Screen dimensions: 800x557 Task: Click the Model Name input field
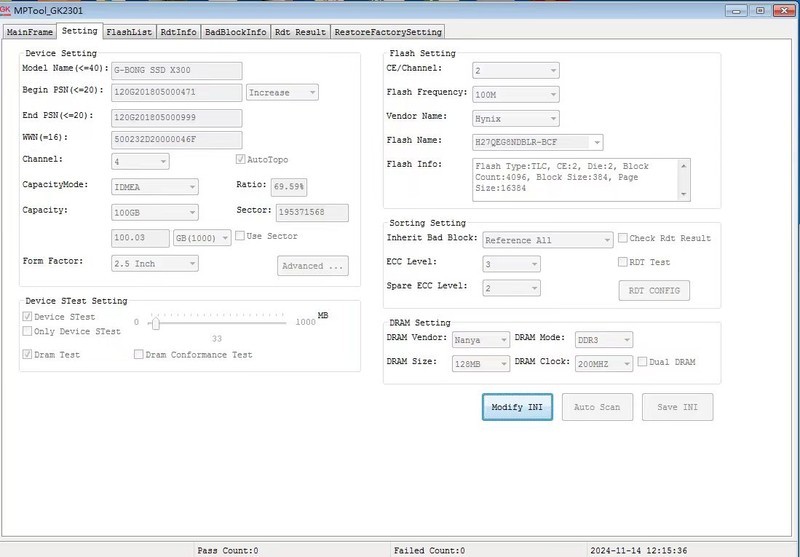coord(176,70)
